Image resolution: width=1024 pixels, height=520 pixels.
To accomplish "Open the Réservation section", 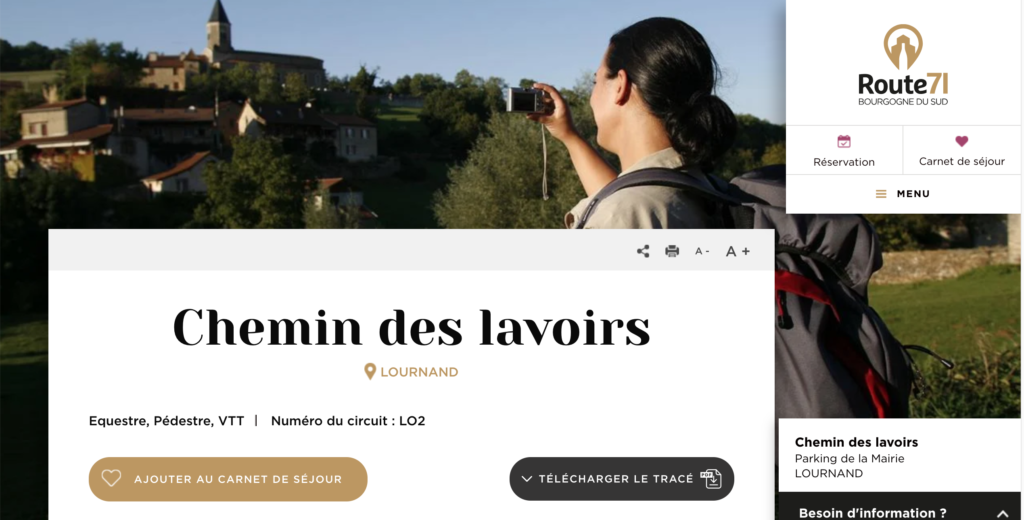I will pyautogui.click(x=844, y=150).
